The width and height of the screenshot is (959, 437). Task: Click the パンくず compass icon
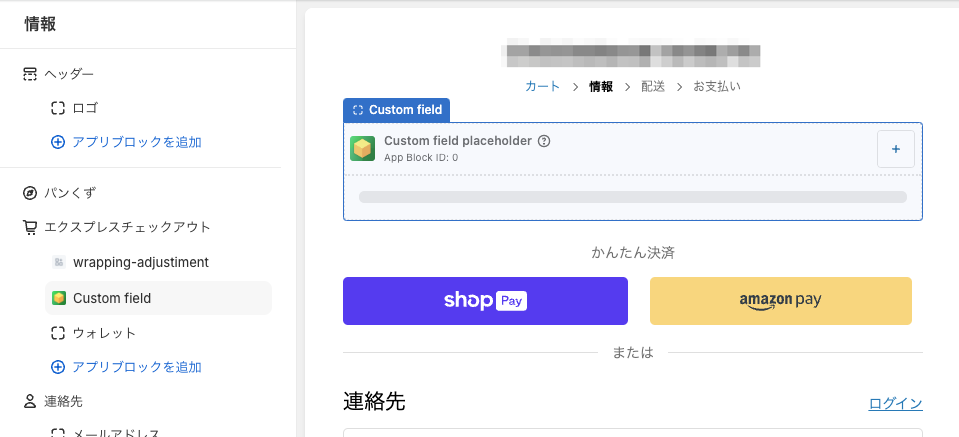[30, 192]
